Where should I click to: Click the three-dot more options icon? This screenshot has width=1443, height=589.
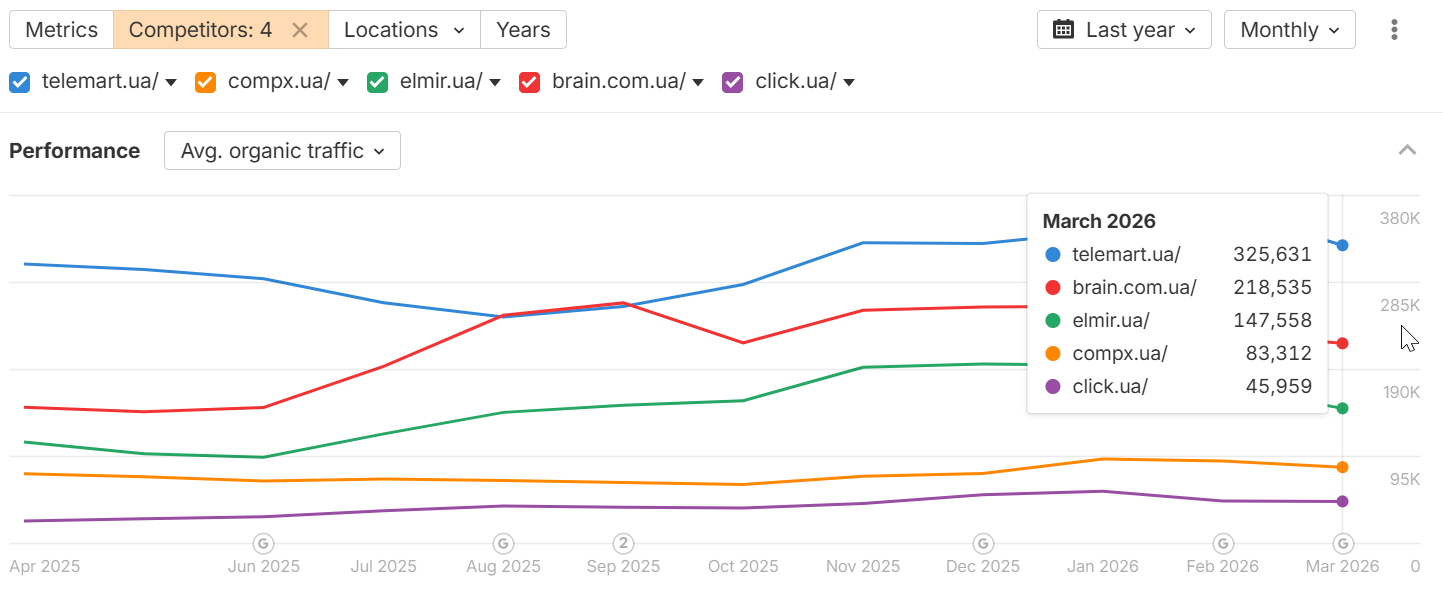tap(1394, 30)
